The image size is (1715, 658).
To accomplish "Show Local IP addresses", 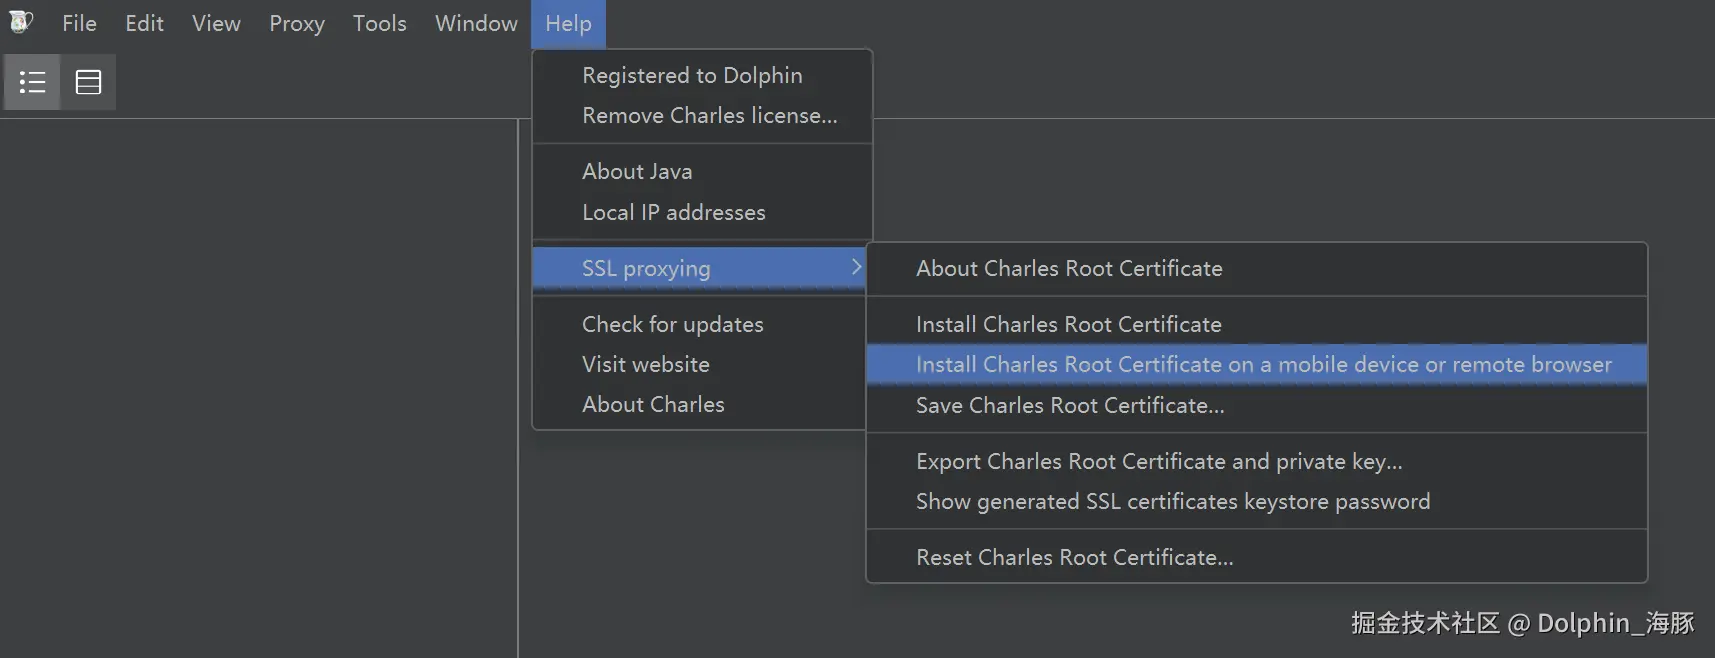I will pos(702,212).
